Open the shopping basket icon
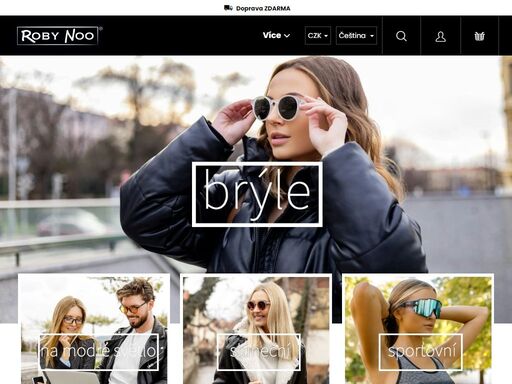 479,36
